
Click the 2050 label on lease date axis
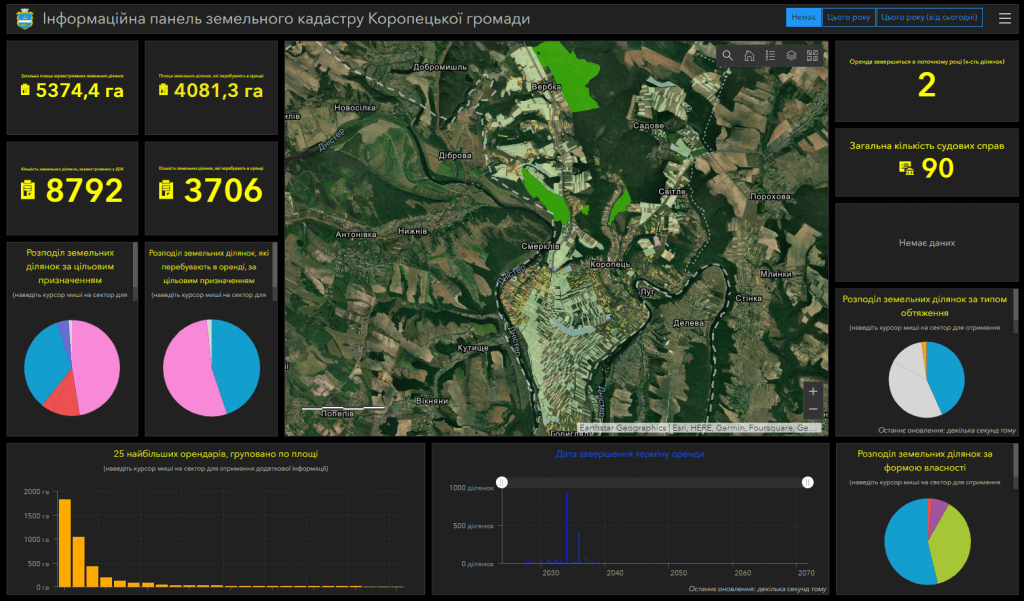[x=679, y=573]
